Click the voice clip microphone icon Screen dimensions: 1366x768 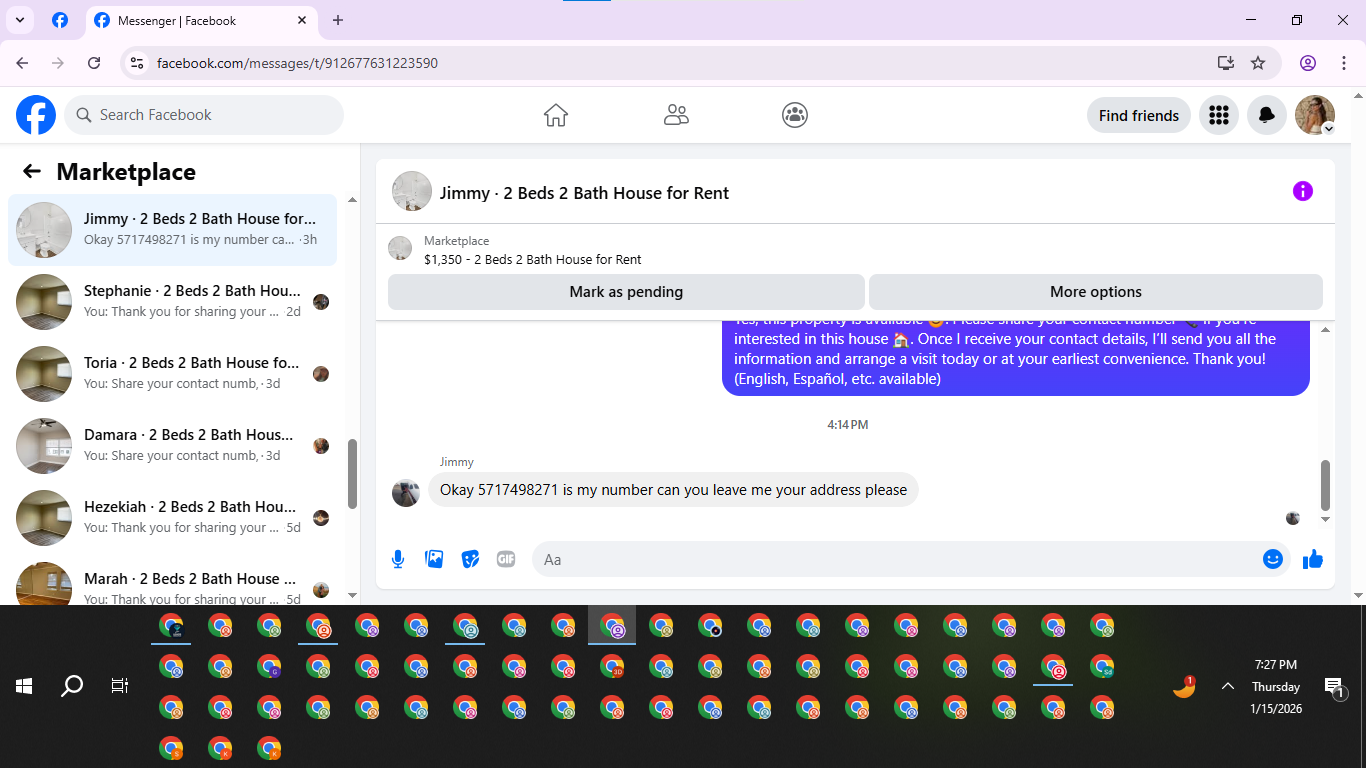[x=398, y=559]
